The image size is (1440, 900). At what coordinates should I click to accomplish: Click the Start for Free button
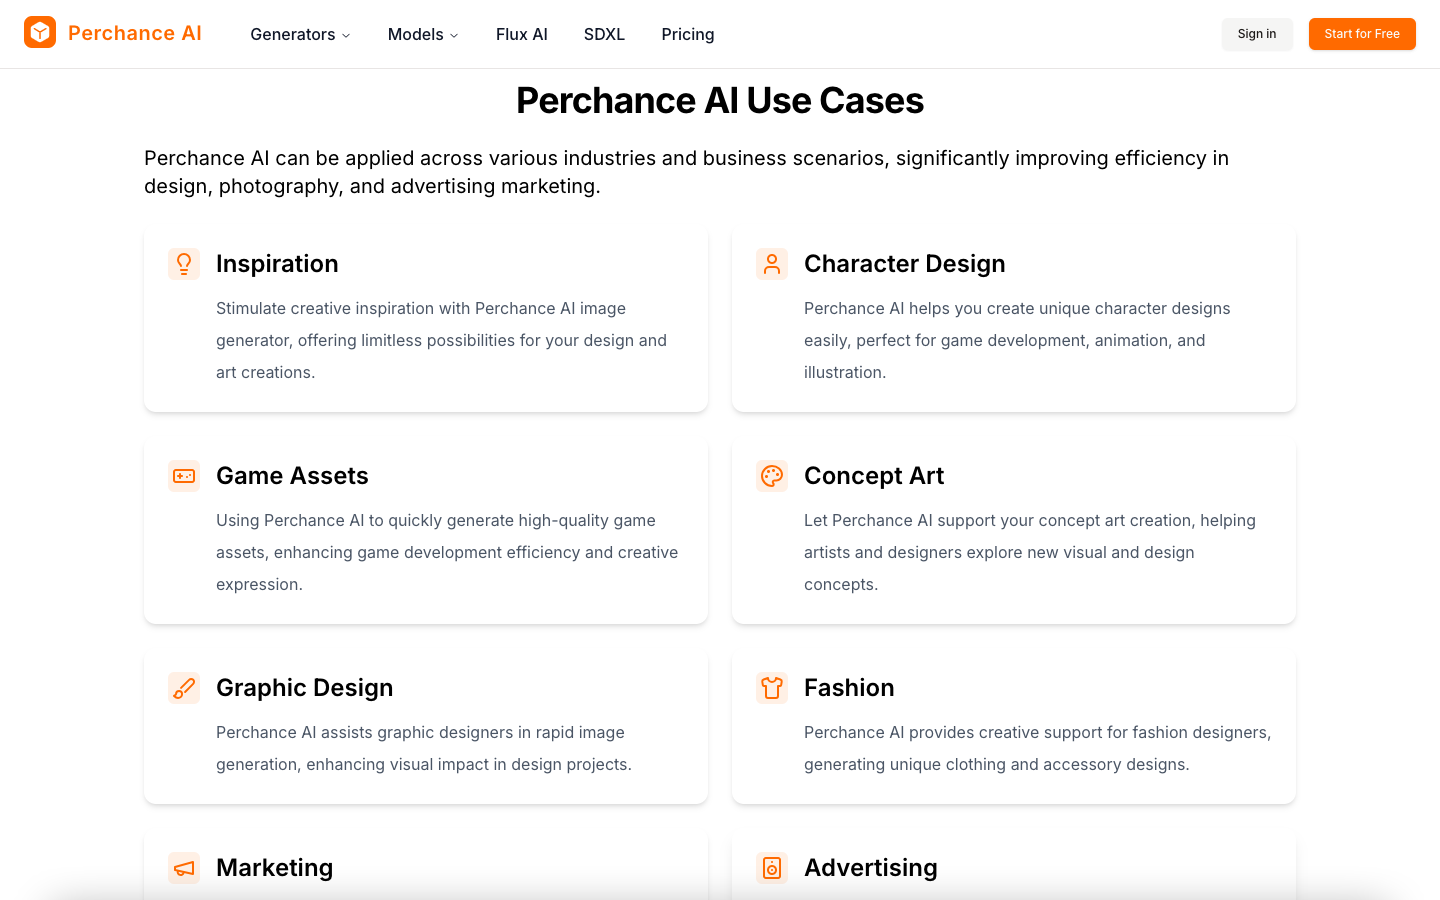(x=1362, y=34)
